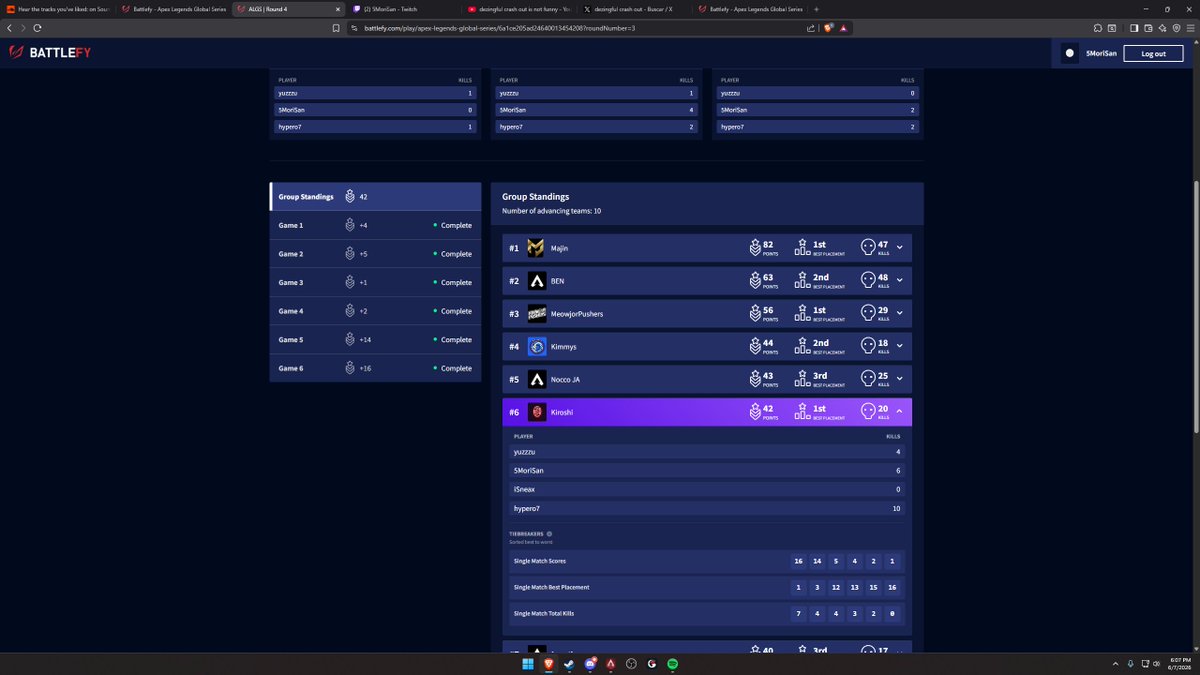Select Game 2 in the side list
Image resolution: width=1200 pixels, height=675 pixels.
[376, 254]
